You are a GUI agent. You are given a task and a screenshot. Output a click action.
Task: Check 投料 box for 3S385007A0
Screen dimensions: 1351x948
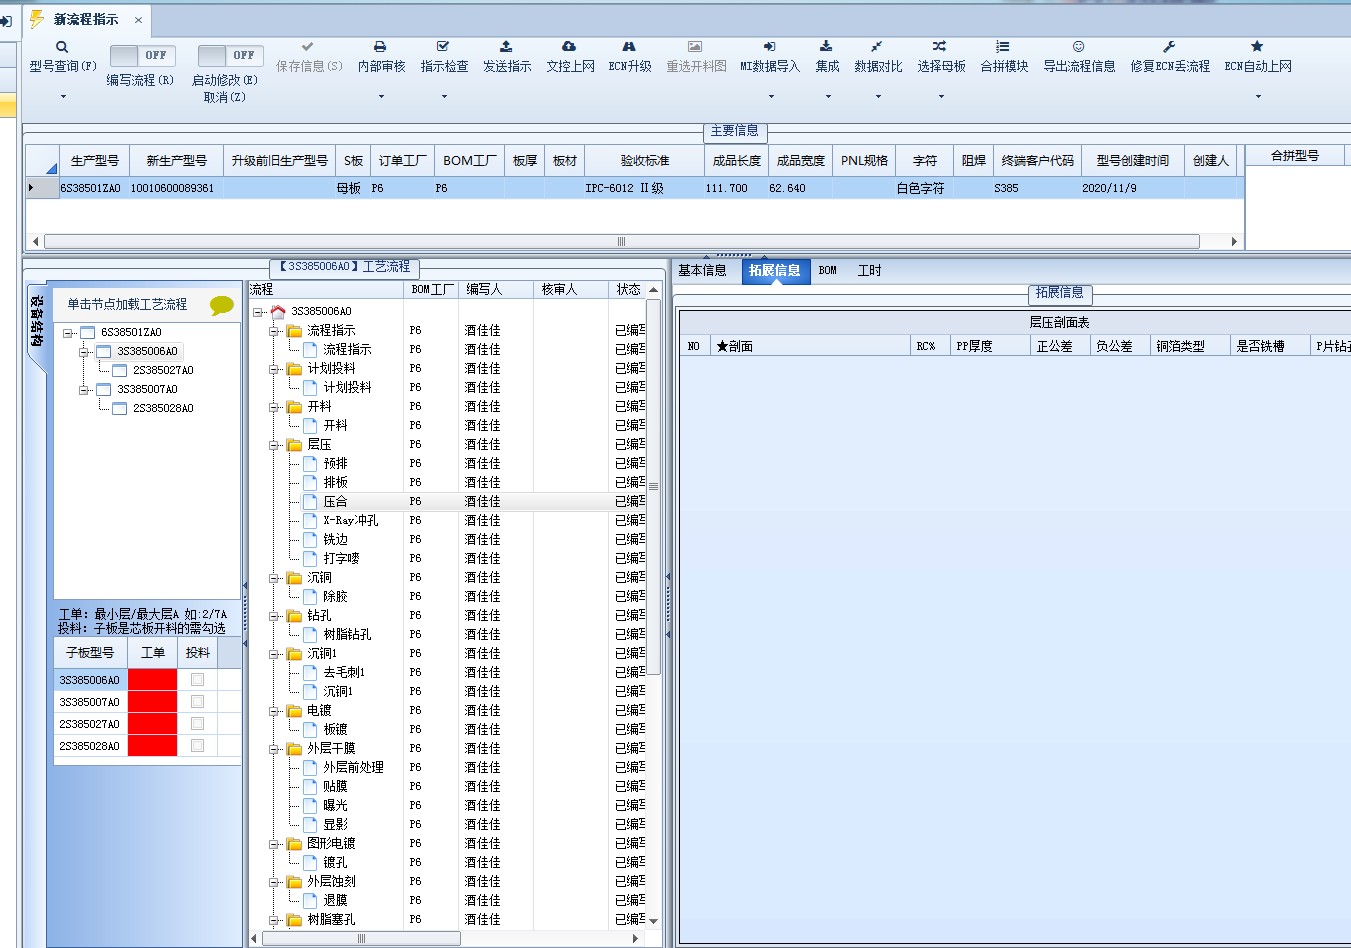pyautogui.click(x=197, y=702)
